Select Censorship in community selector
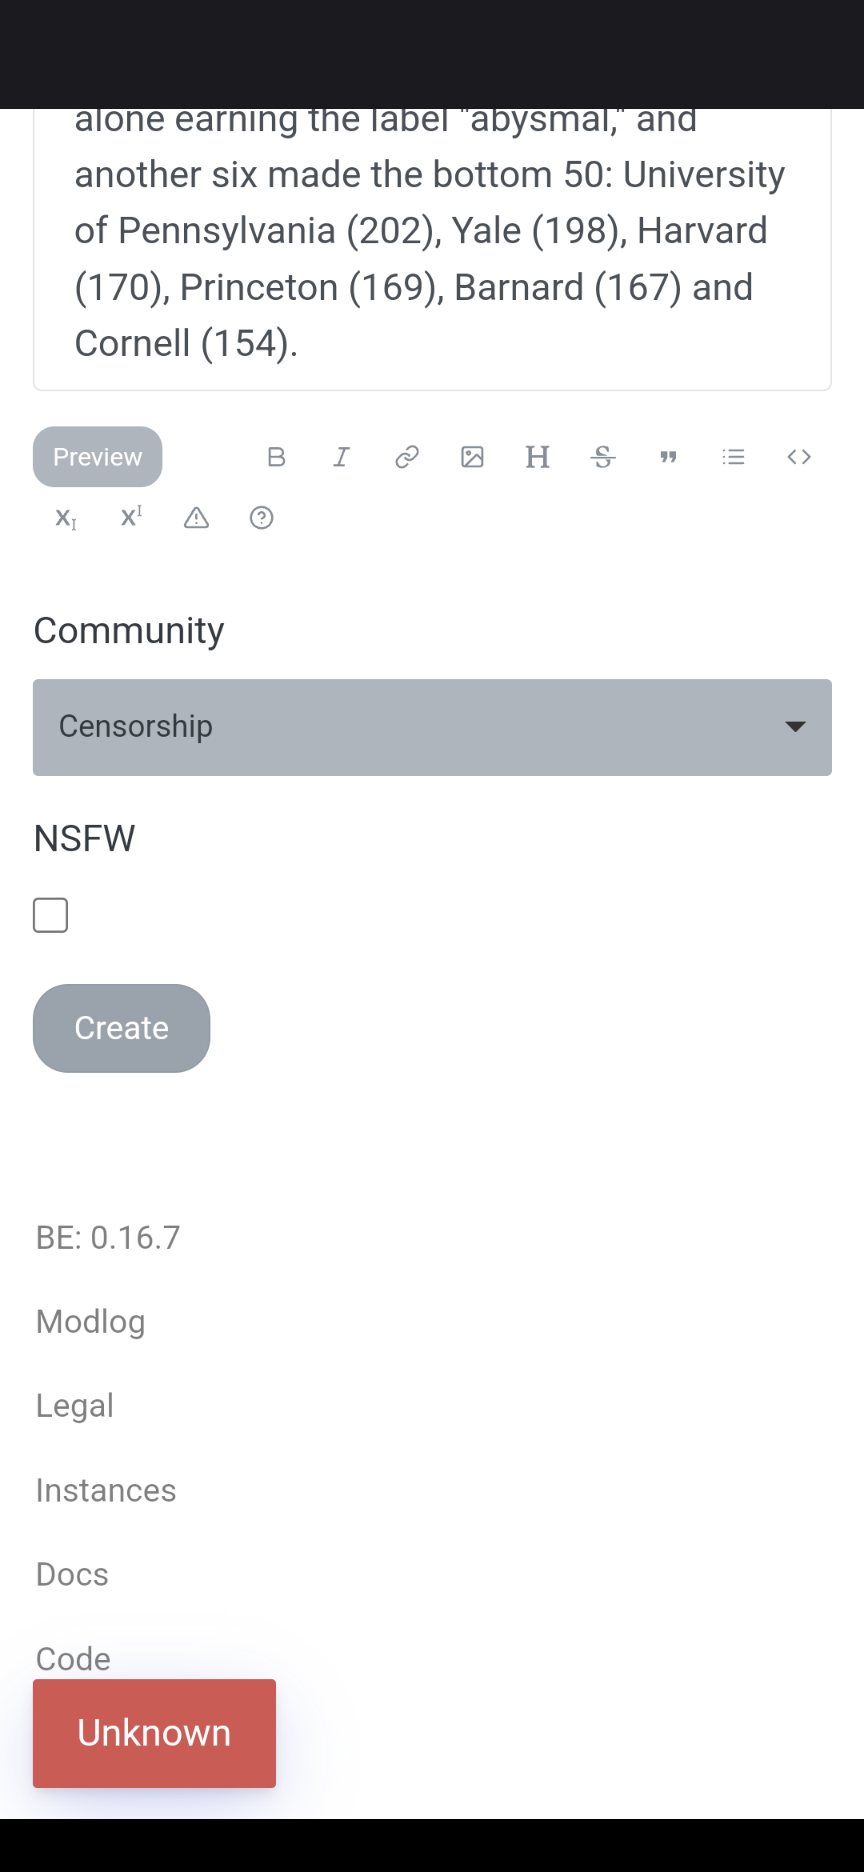 432,727
